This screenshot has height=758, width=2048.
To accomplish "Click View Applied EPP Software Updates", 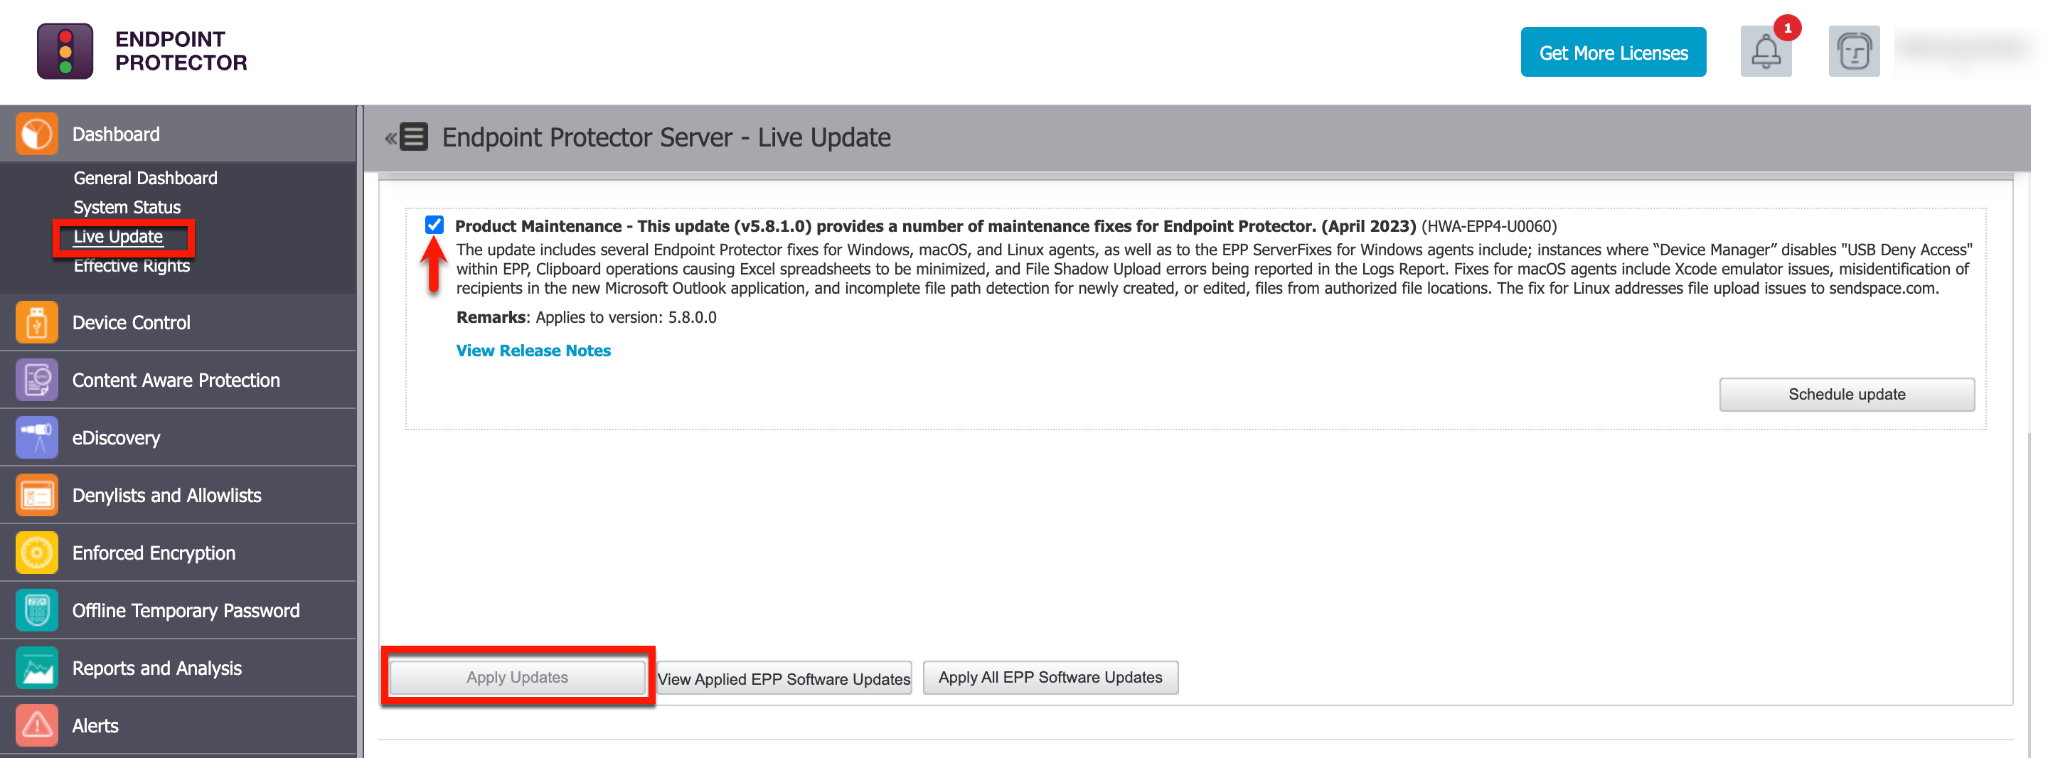I will 784,679.
